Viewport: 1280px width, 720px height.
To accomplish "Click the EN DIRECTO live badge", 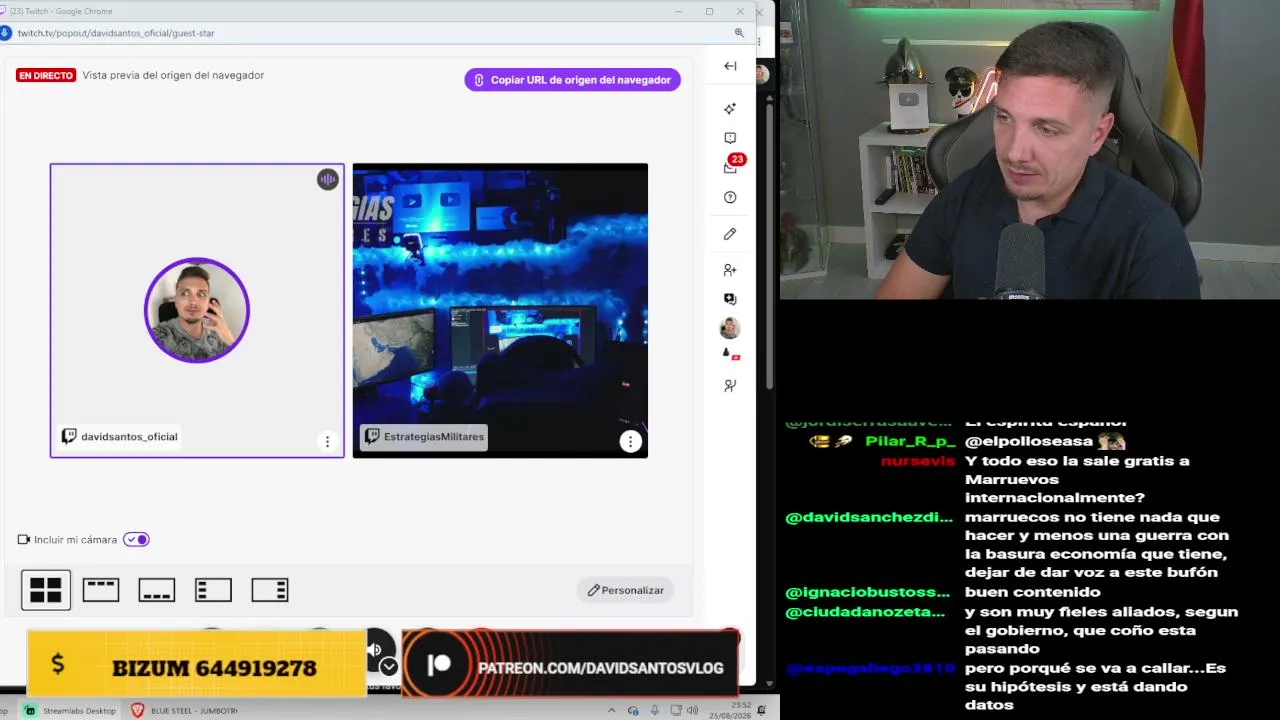I will pos(46,75).
